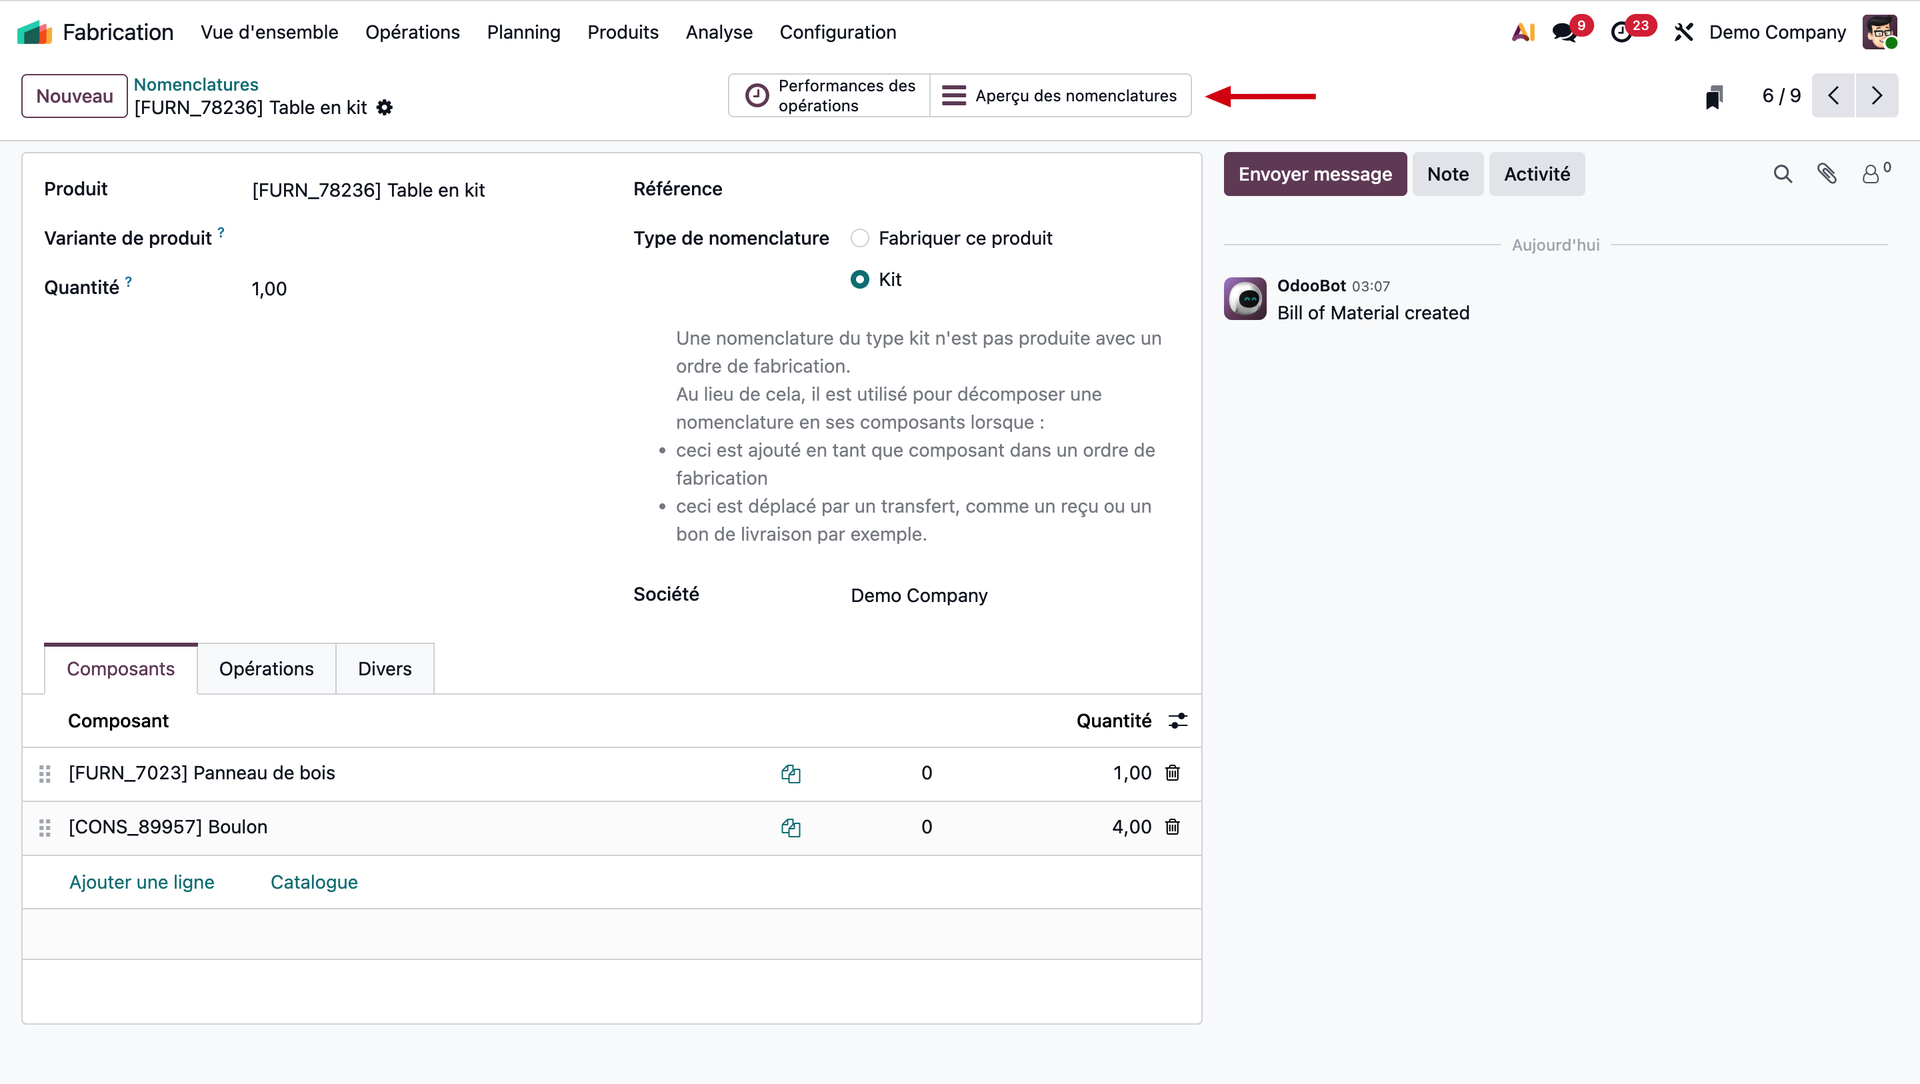Viewport: 1920px width, 1084px height.
Task: Select the 'Fabriquer ce produit' radio option
Action: point(860,238)
